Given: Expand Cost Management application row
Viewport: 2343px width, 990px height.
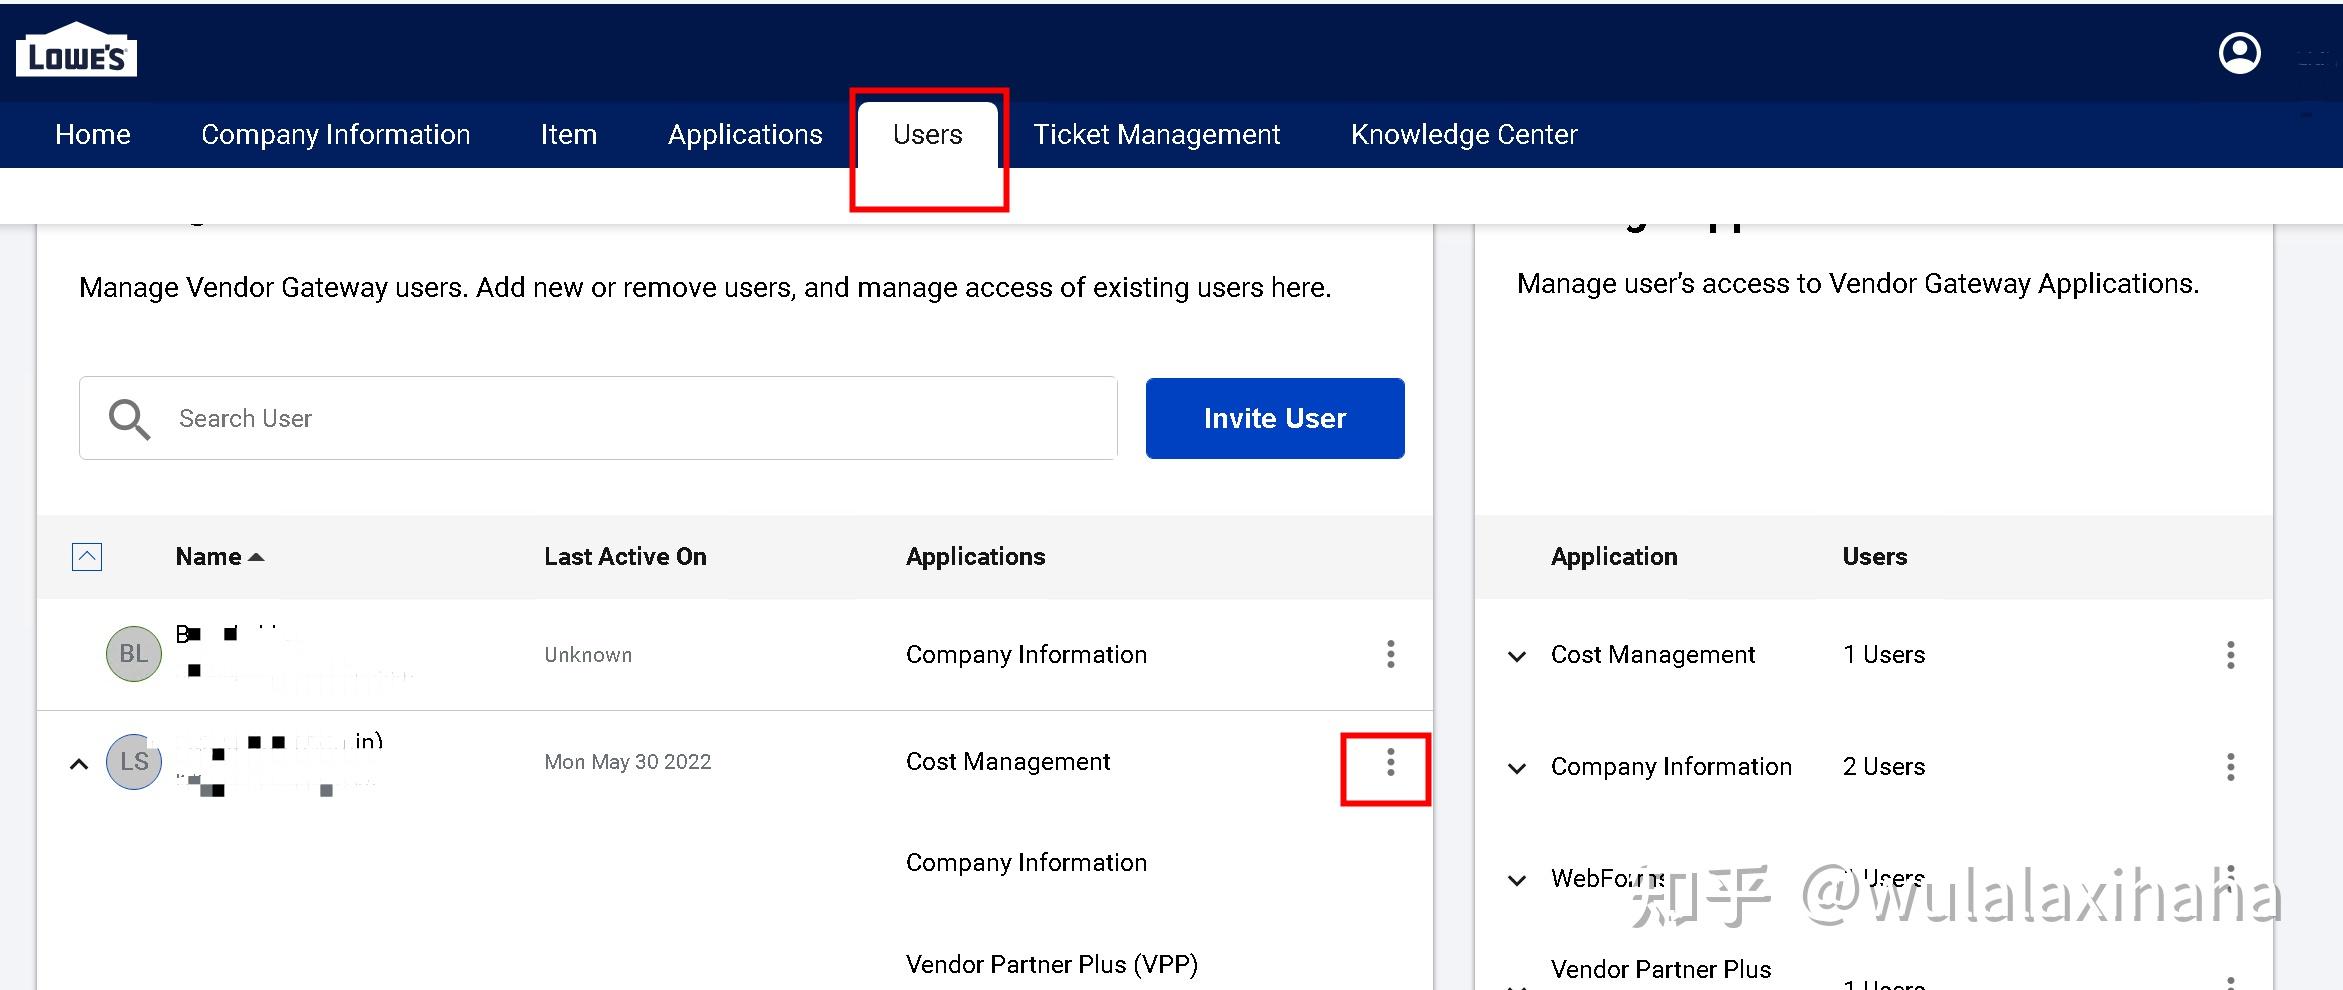Looking at the screenshot, I should click(x=1517, y=656).
